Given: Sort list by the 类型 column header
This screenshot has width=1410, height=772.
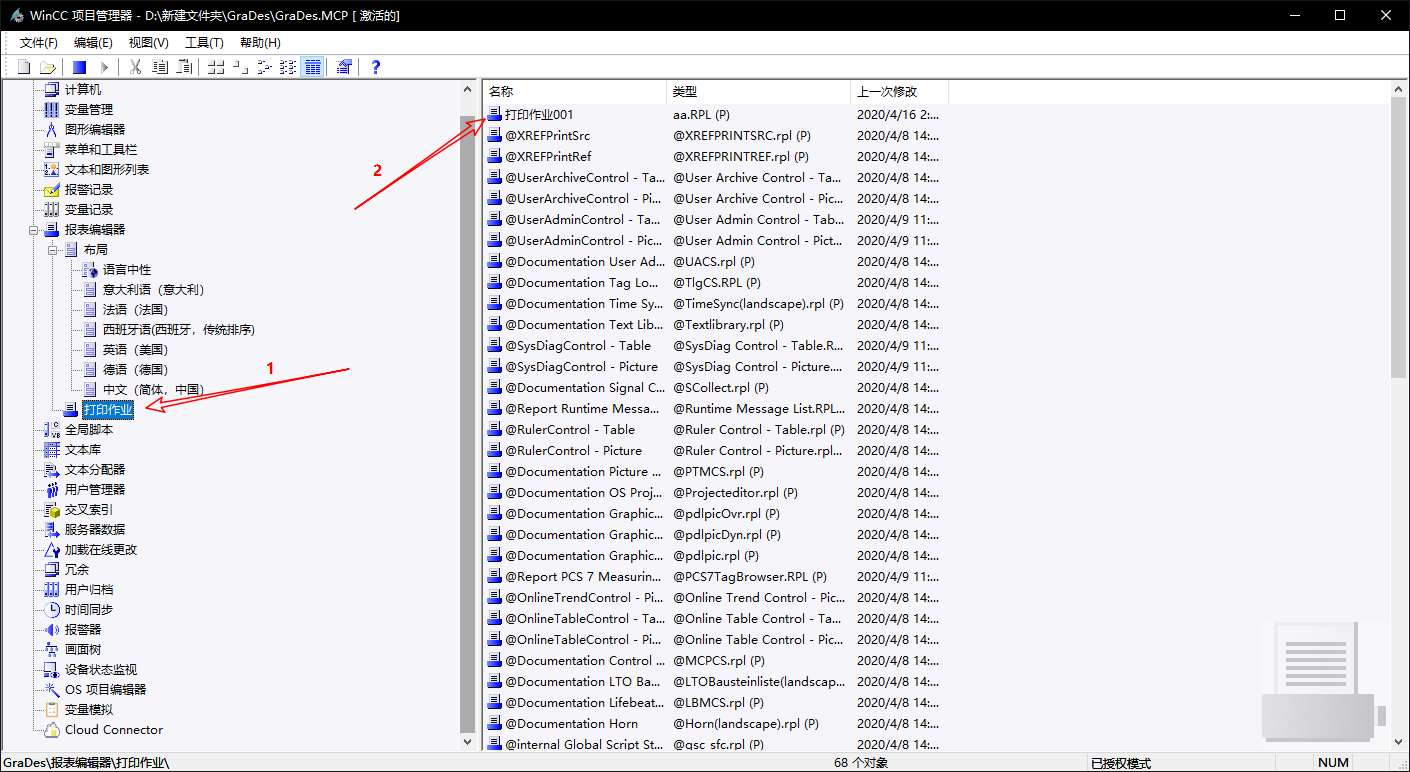Looking at the screenshot, I should pos(758,91).
